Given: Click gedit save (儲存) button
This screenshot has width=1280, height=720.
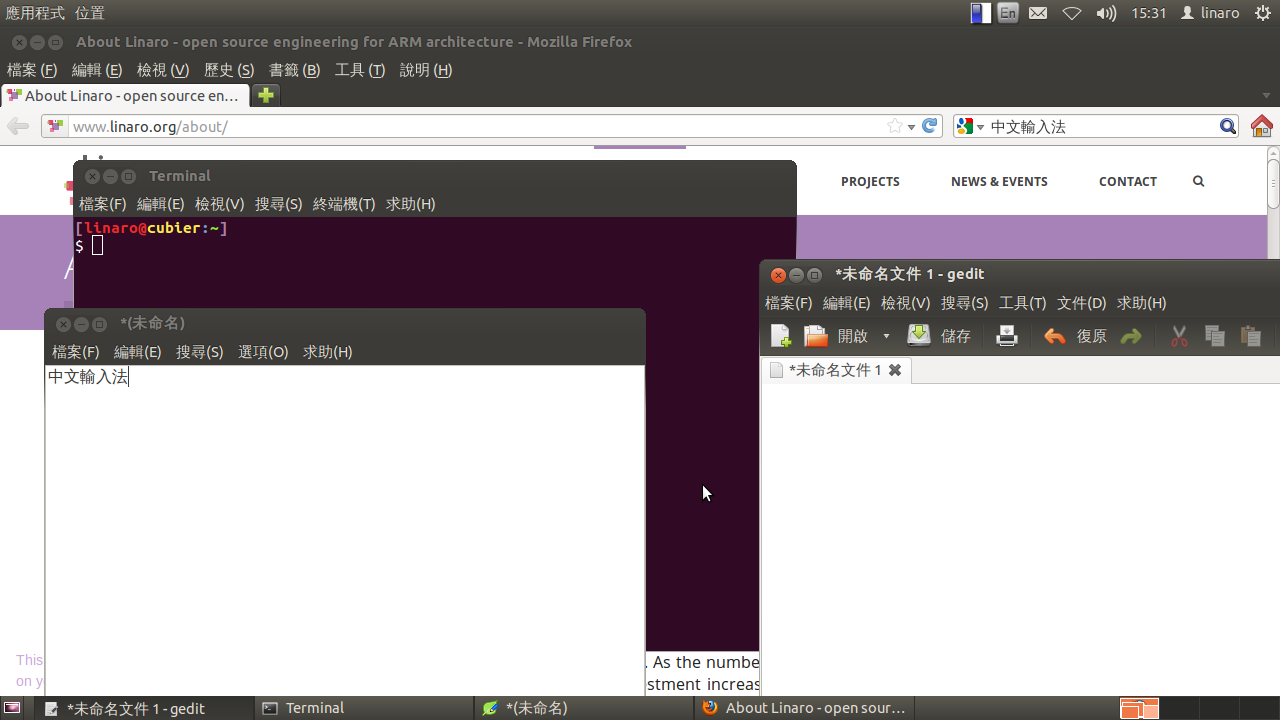Looking at the screenshot, I should (939, 336).
